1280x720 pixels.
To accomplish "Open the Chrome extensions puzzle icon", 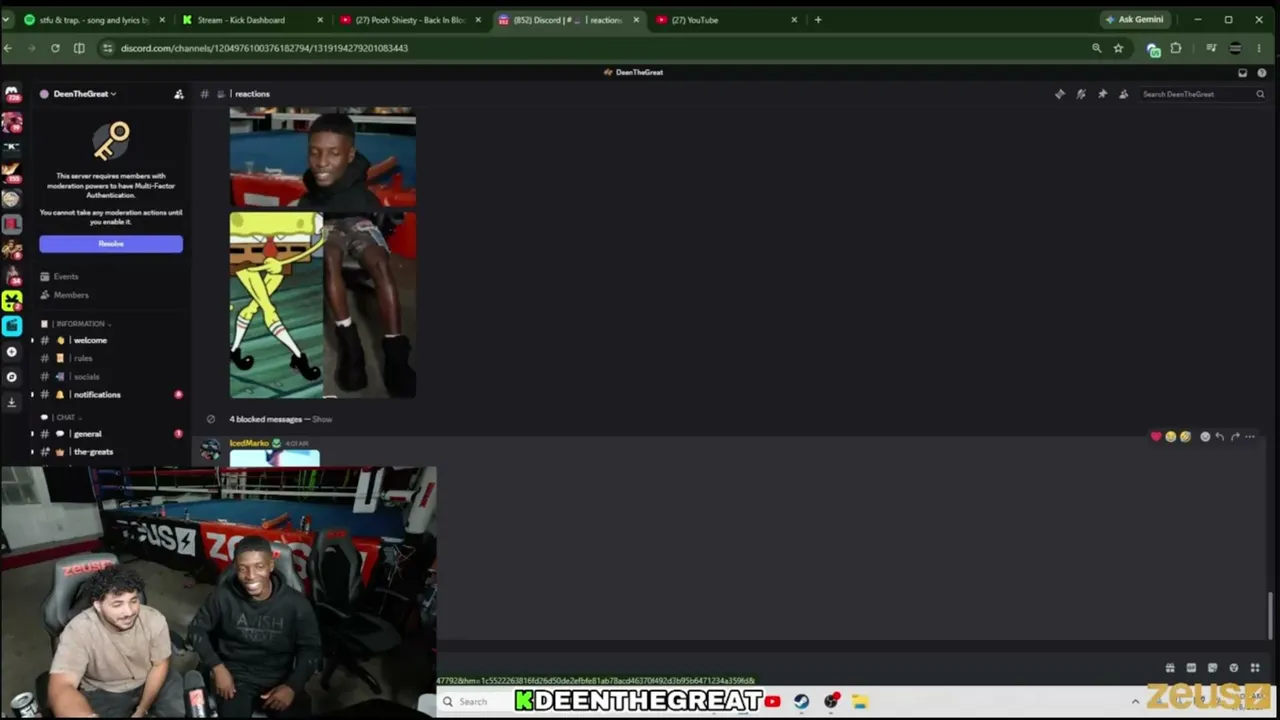I will [1176, 48].
